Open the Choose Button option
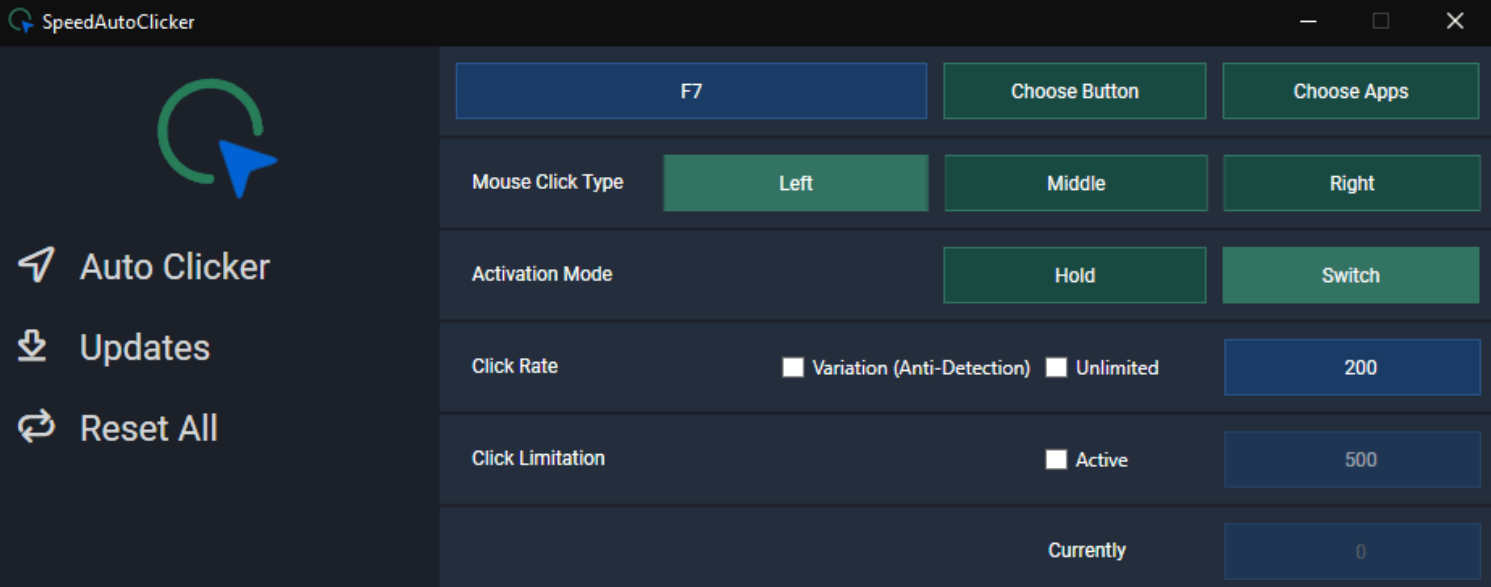The image size is (1491, 587). point(1075,91)
